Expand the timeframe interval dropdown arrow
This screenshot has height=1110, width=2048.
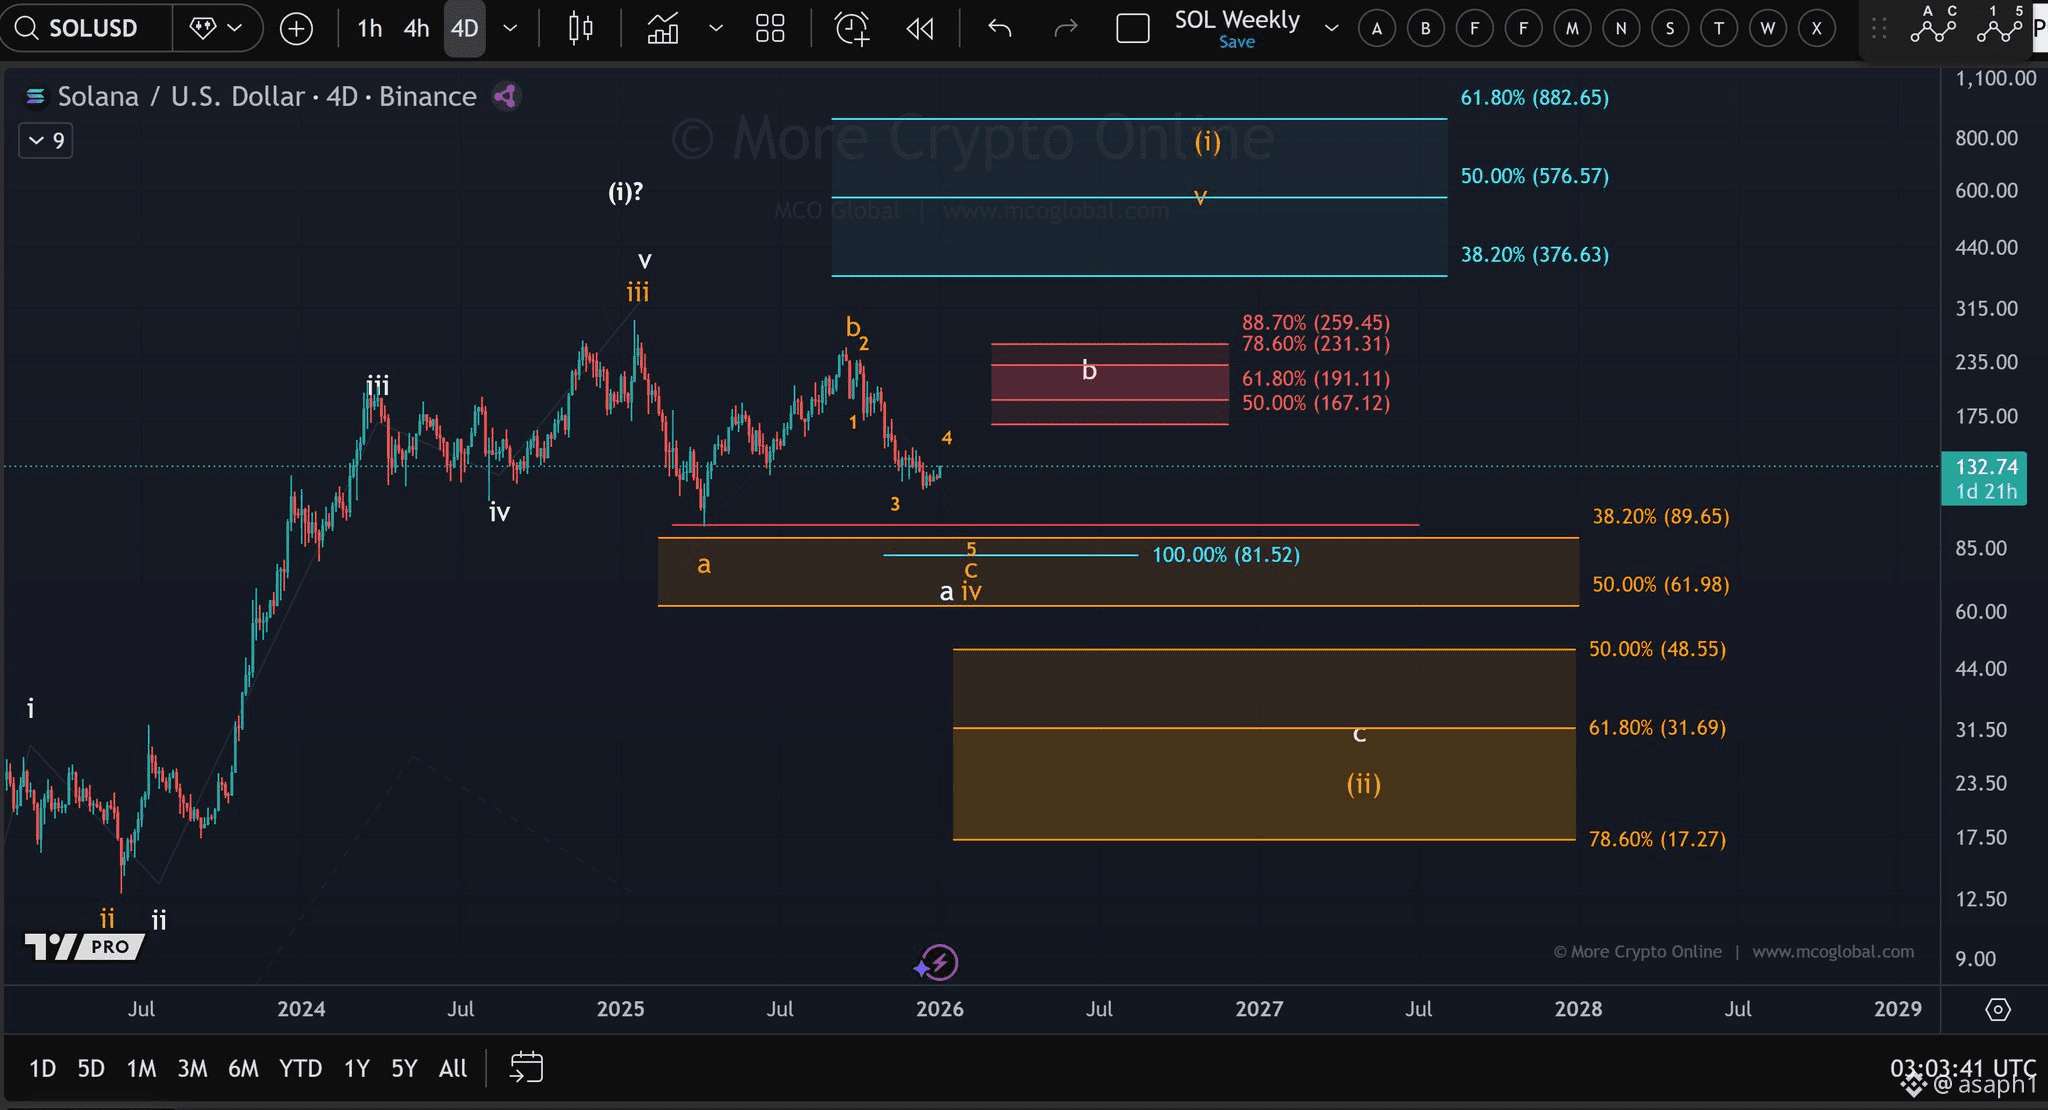coord(510,29)
